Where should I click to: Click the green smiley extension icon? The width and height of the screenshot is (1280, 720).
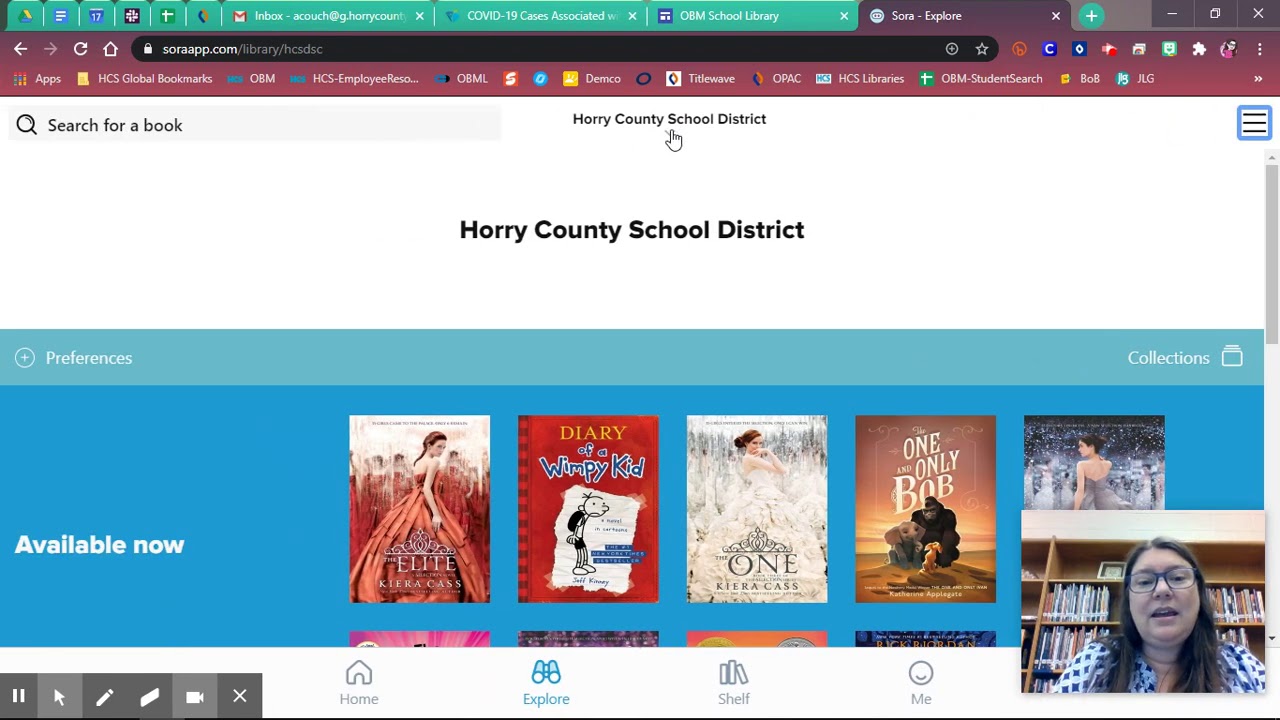pos(1169,49)
